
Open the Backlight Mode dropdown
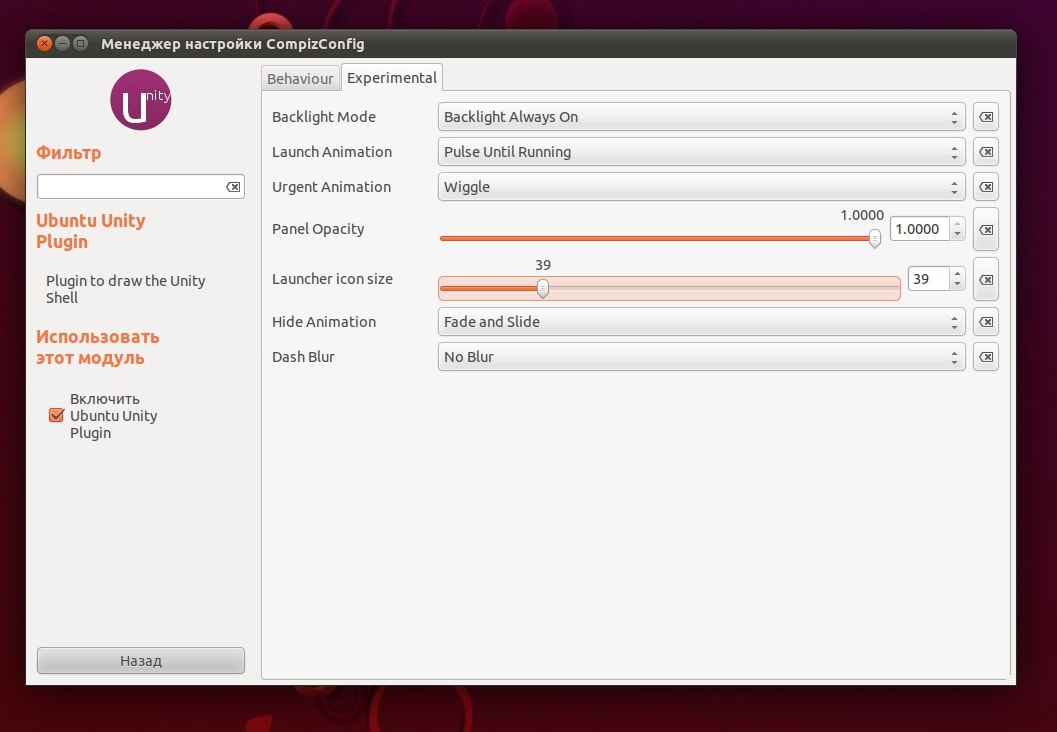click(x=701, y=117)
